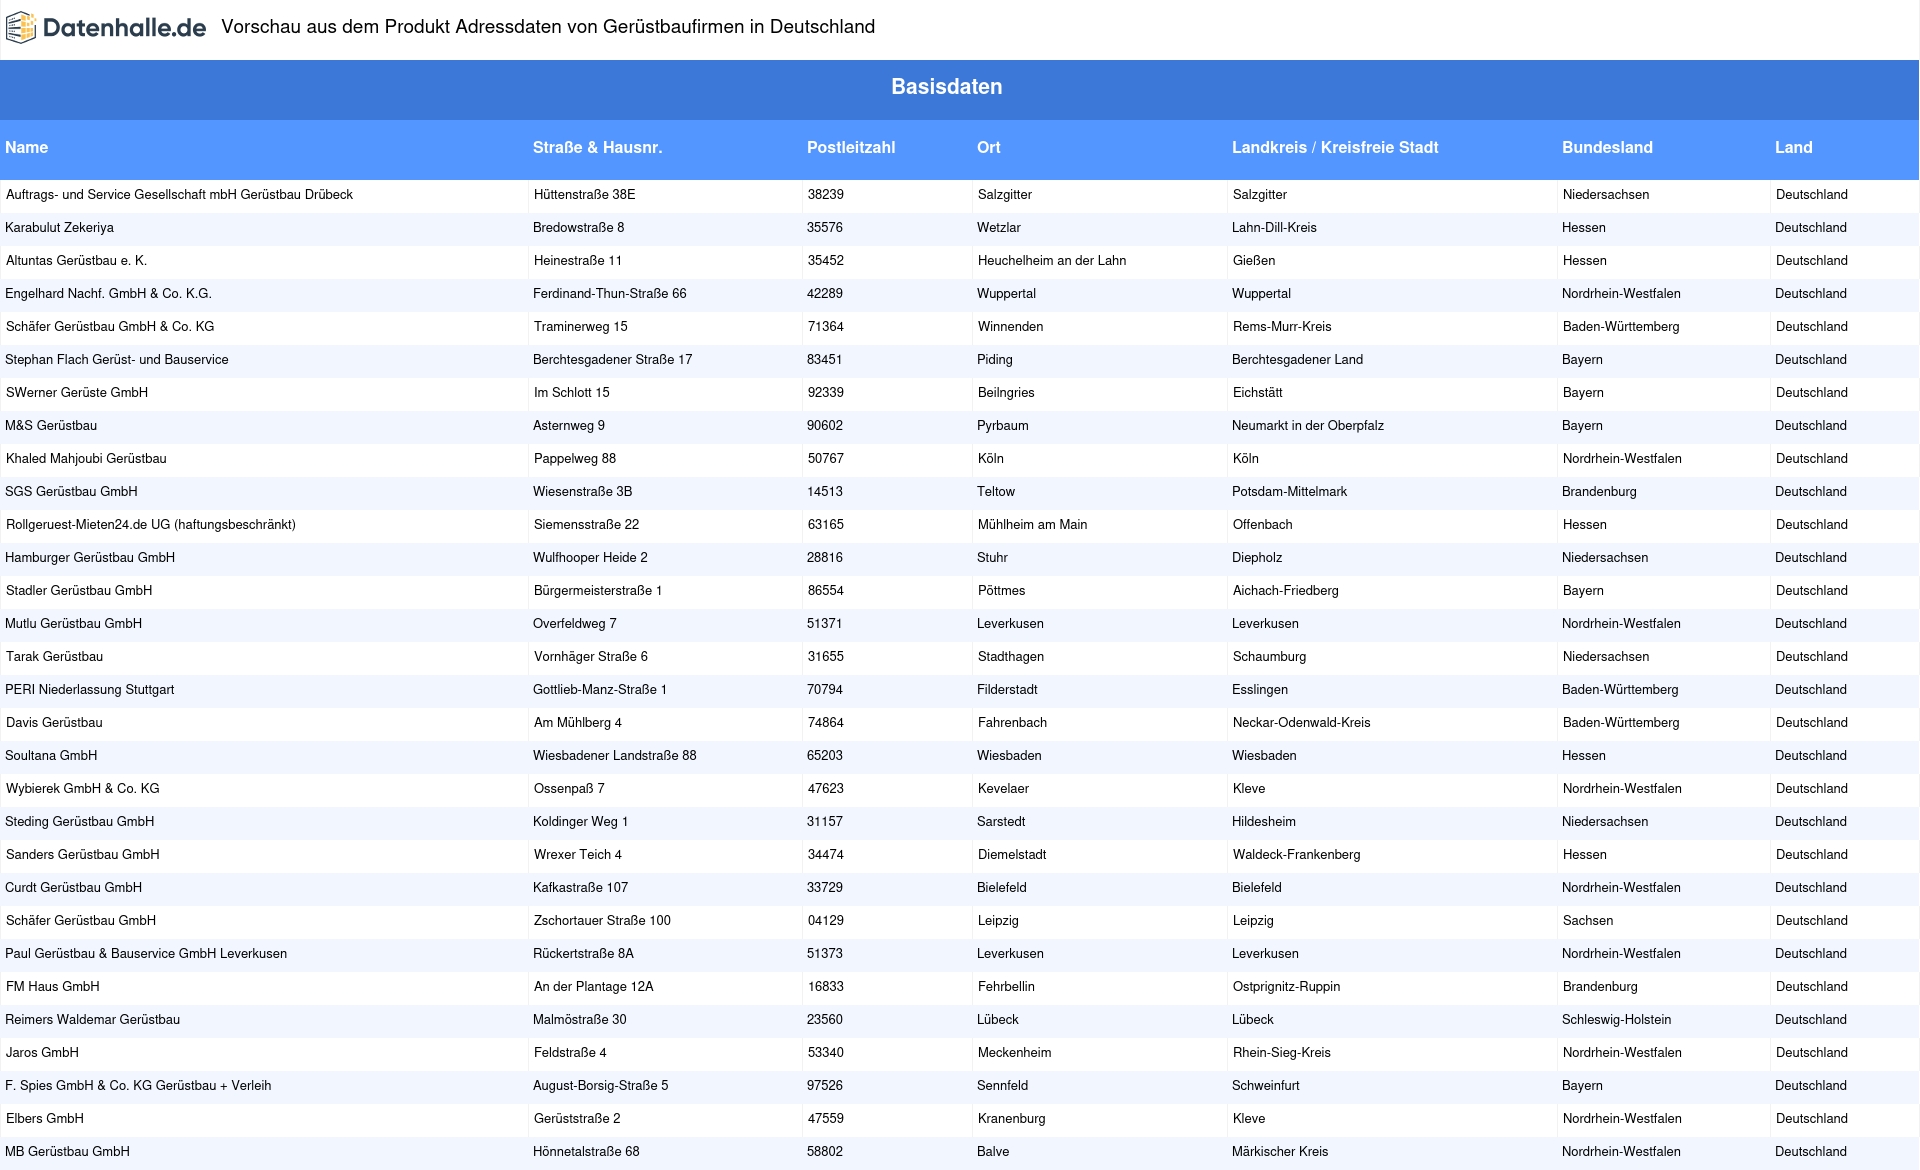Click the Postleitzahl column header
The width and height of the screenshot is (1920, 1170).
click(851, 147)
